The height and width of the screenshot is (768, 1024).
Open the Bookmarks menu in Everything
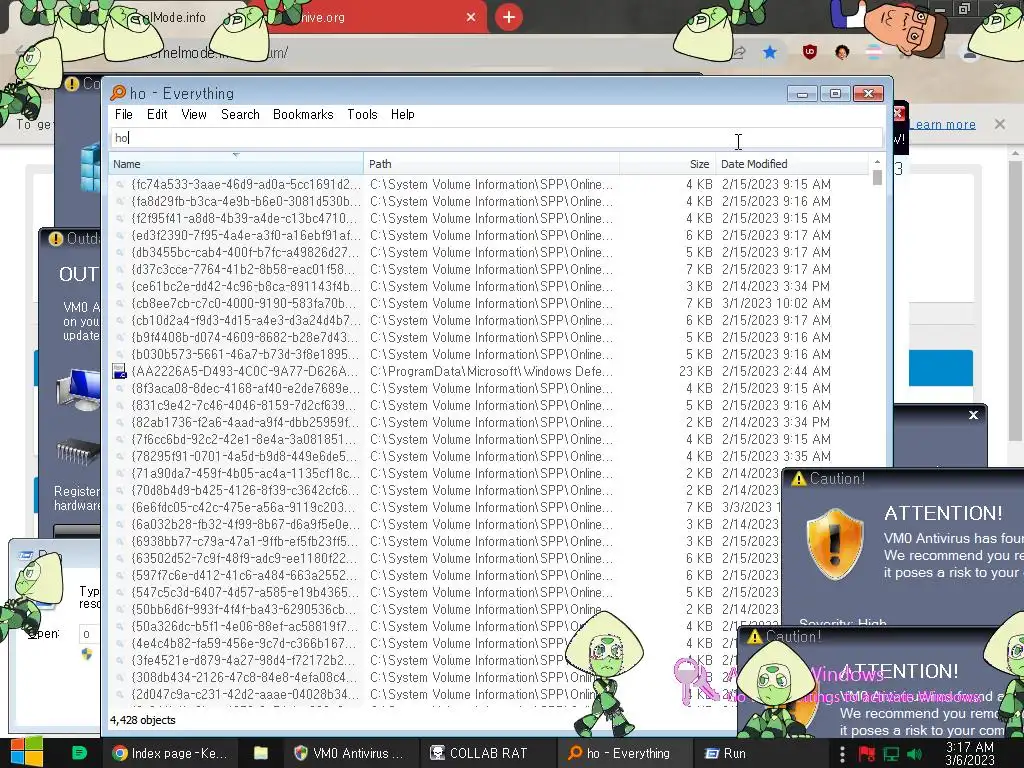[303, 114]
